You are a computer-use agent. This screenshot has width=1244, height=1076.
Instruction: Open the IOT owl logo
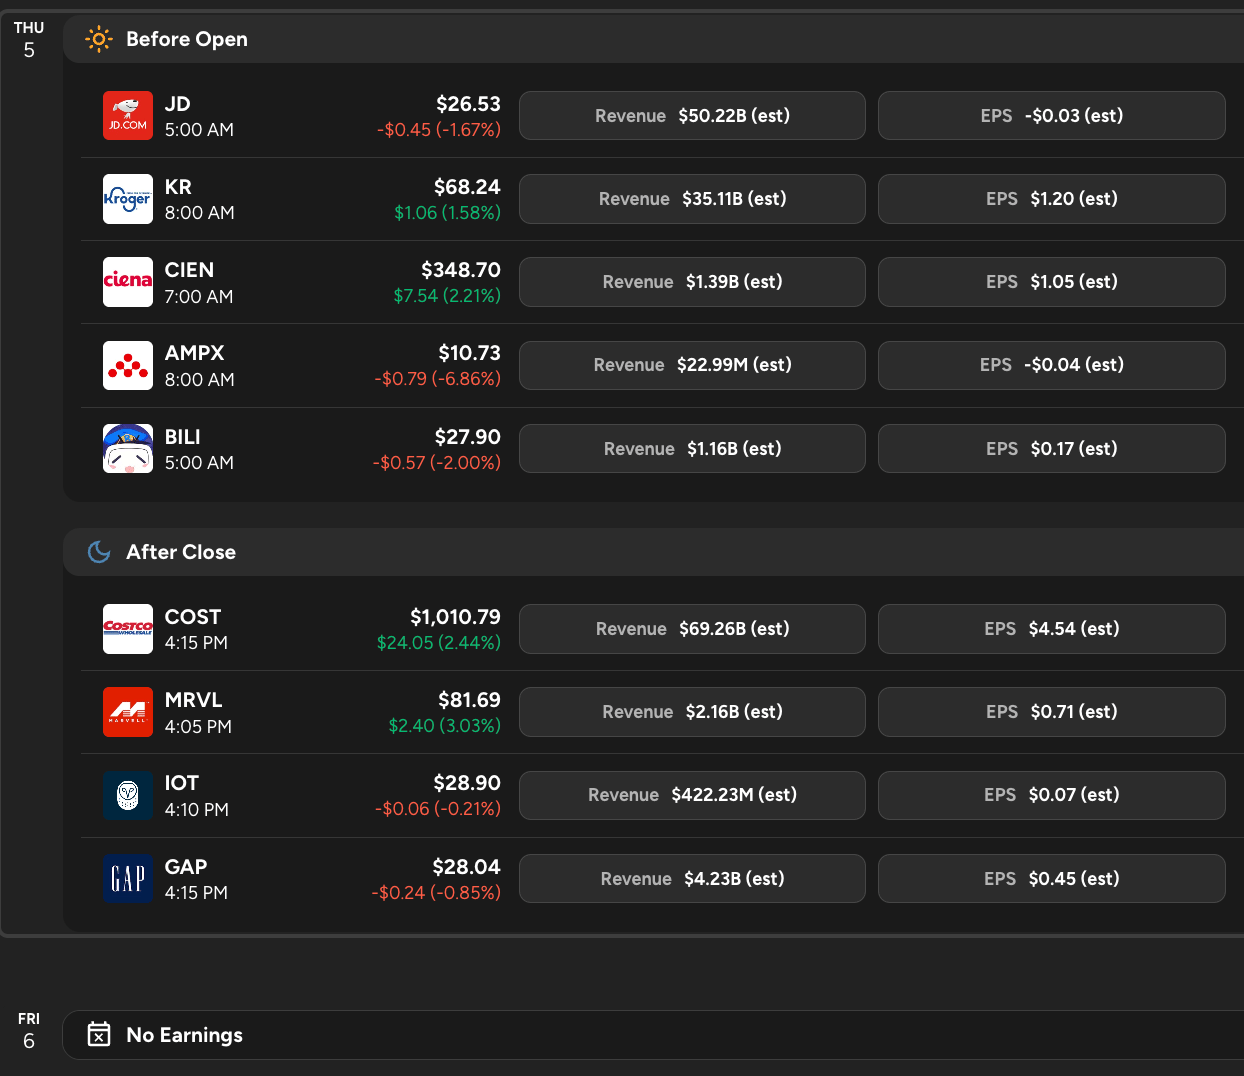click(128, 795)
